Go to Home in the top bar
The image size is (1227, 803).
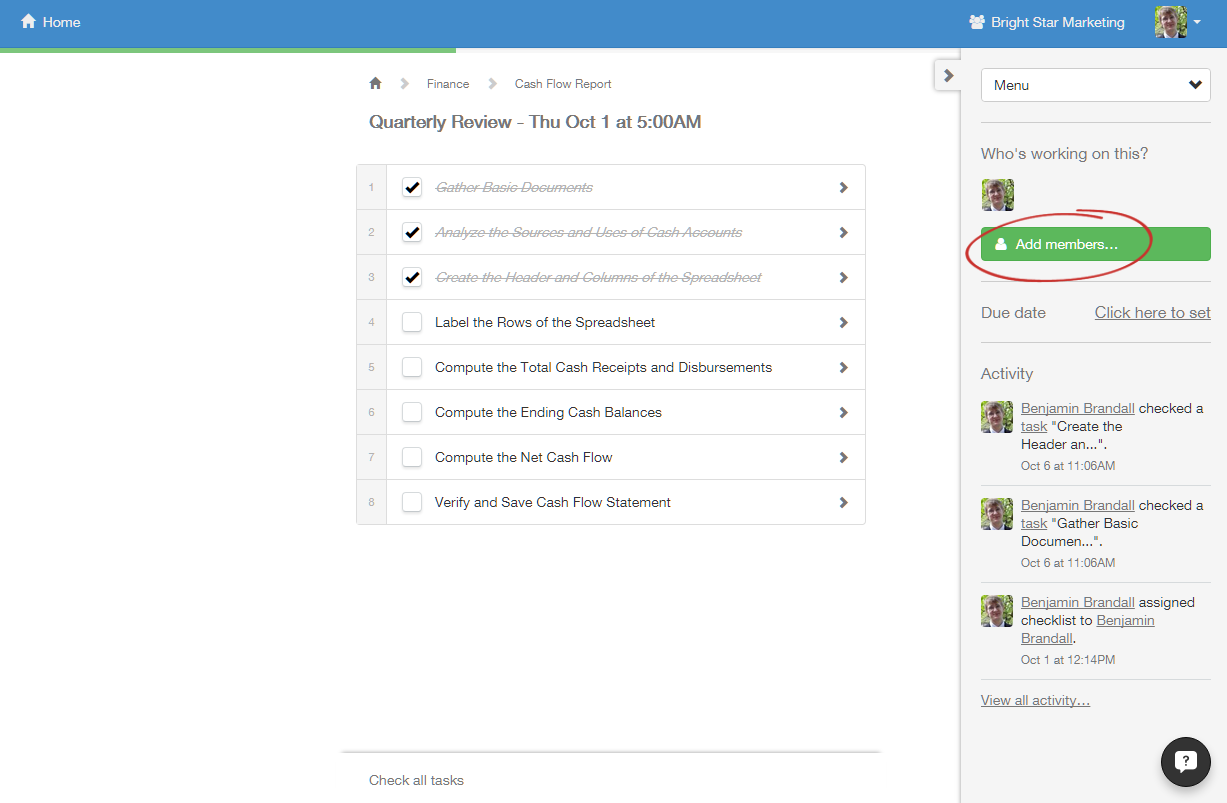click(x=51, y=22)
